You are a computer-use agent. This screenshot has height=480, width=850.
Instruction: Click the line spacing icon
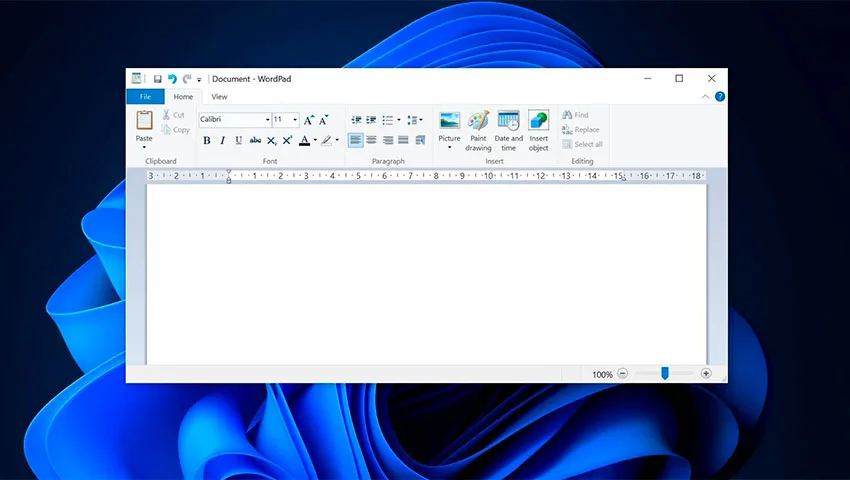[x=412, y=120]
